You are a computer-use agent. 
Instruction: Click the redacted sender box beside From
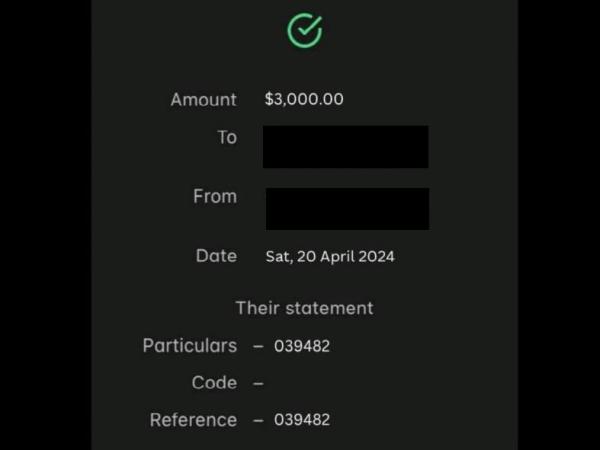(347, 209)
